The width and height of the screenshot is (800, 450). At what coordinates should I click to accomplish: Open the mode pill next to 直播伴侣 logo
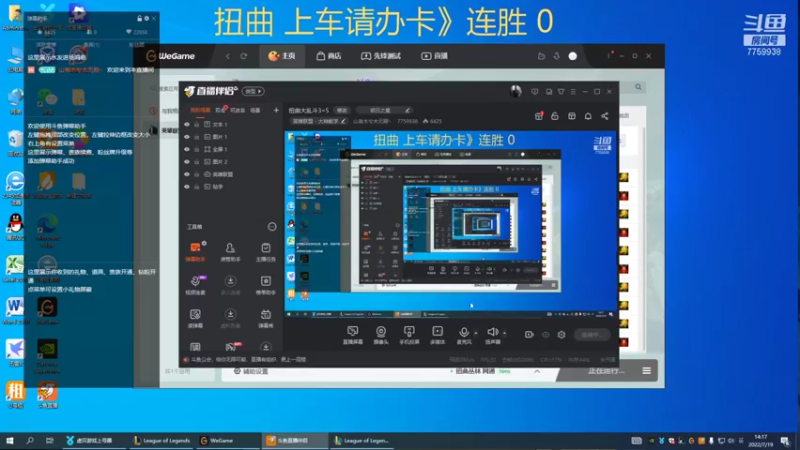pos(253,91)
